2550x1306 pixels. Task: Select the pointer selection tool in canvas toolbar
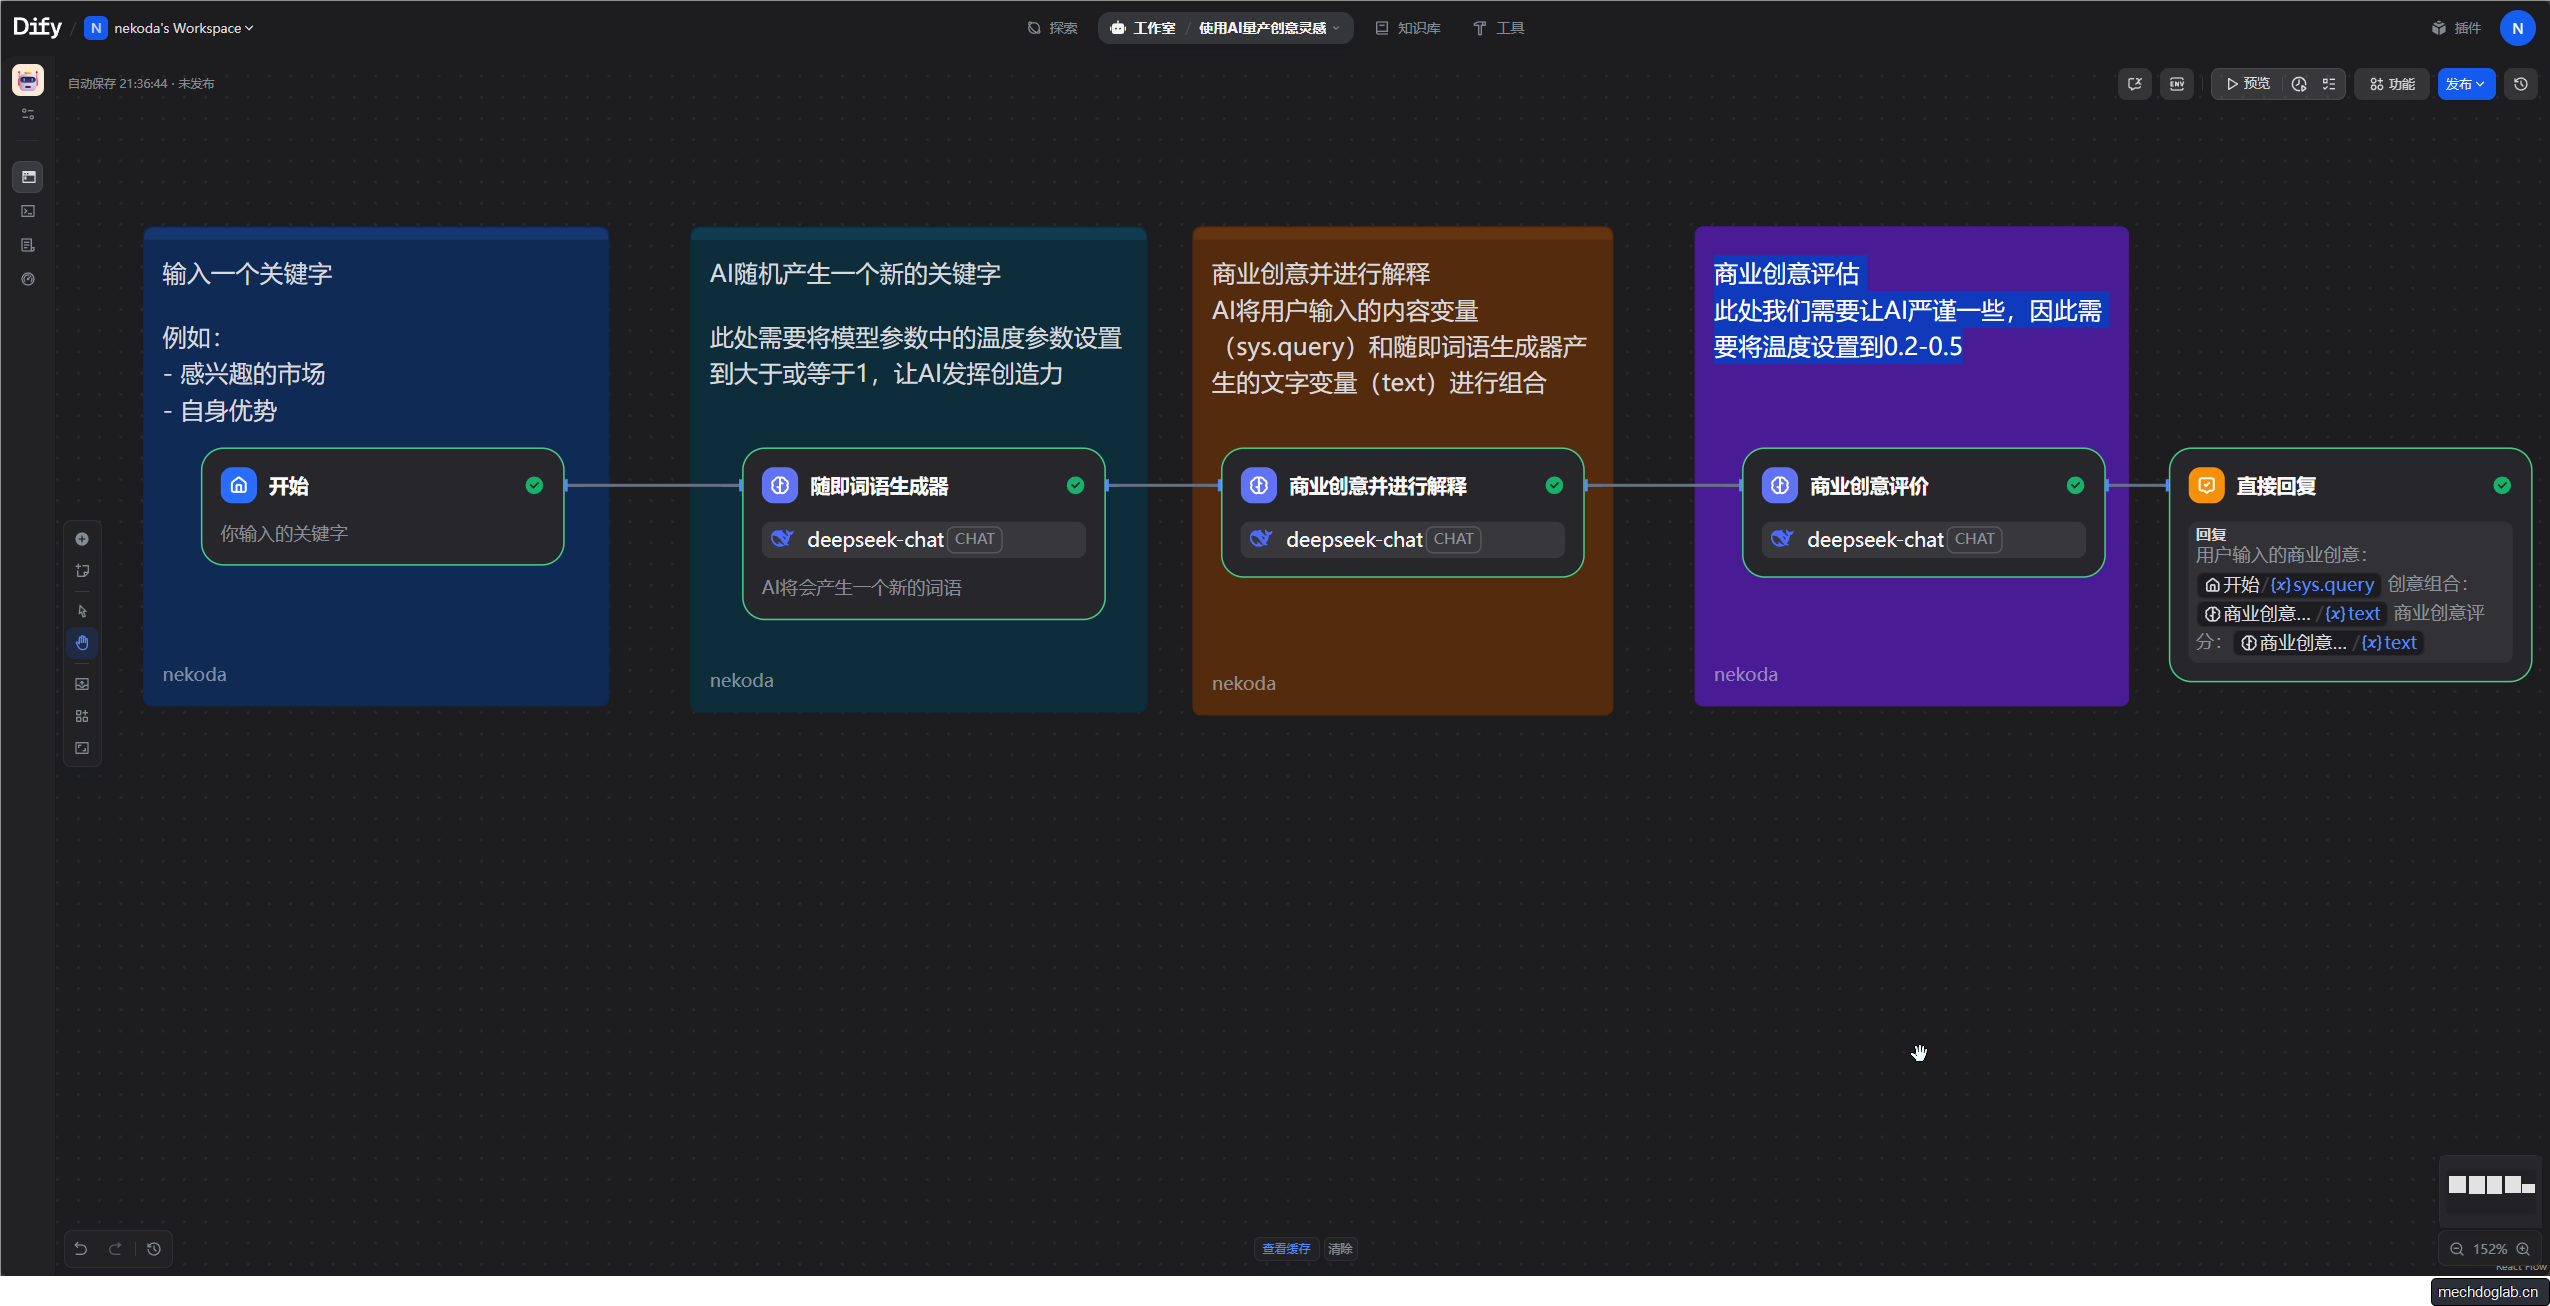(x=82, y=611)
